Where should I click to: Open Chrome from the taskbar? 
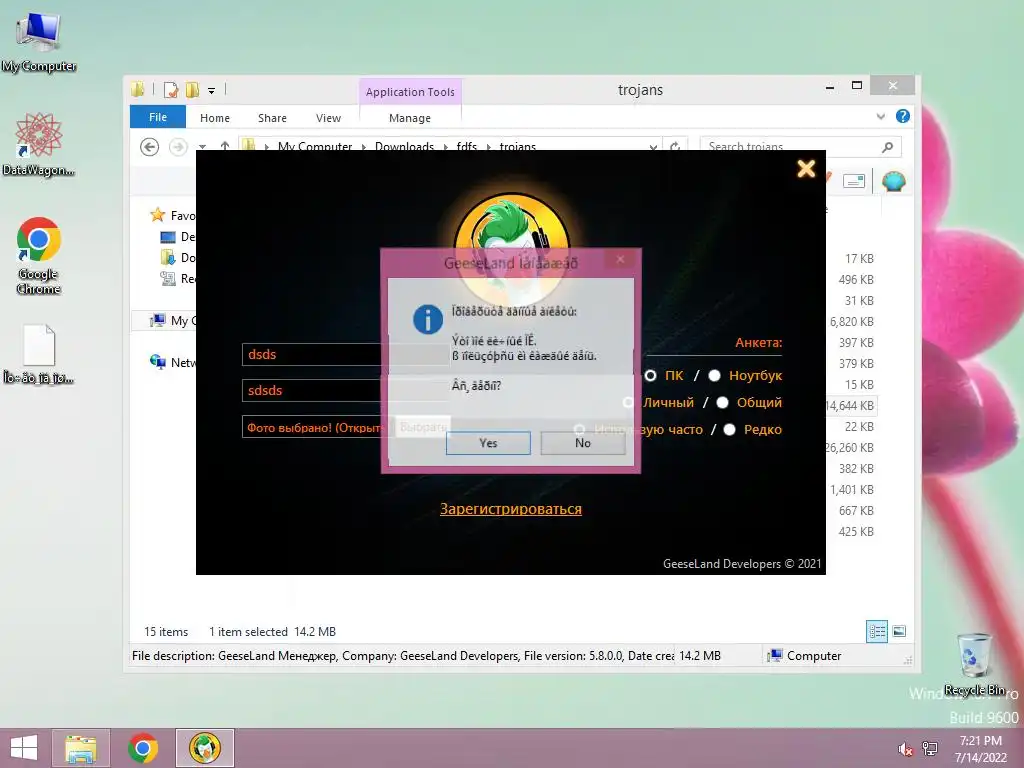pyautogui.click(x=143, y=748)
